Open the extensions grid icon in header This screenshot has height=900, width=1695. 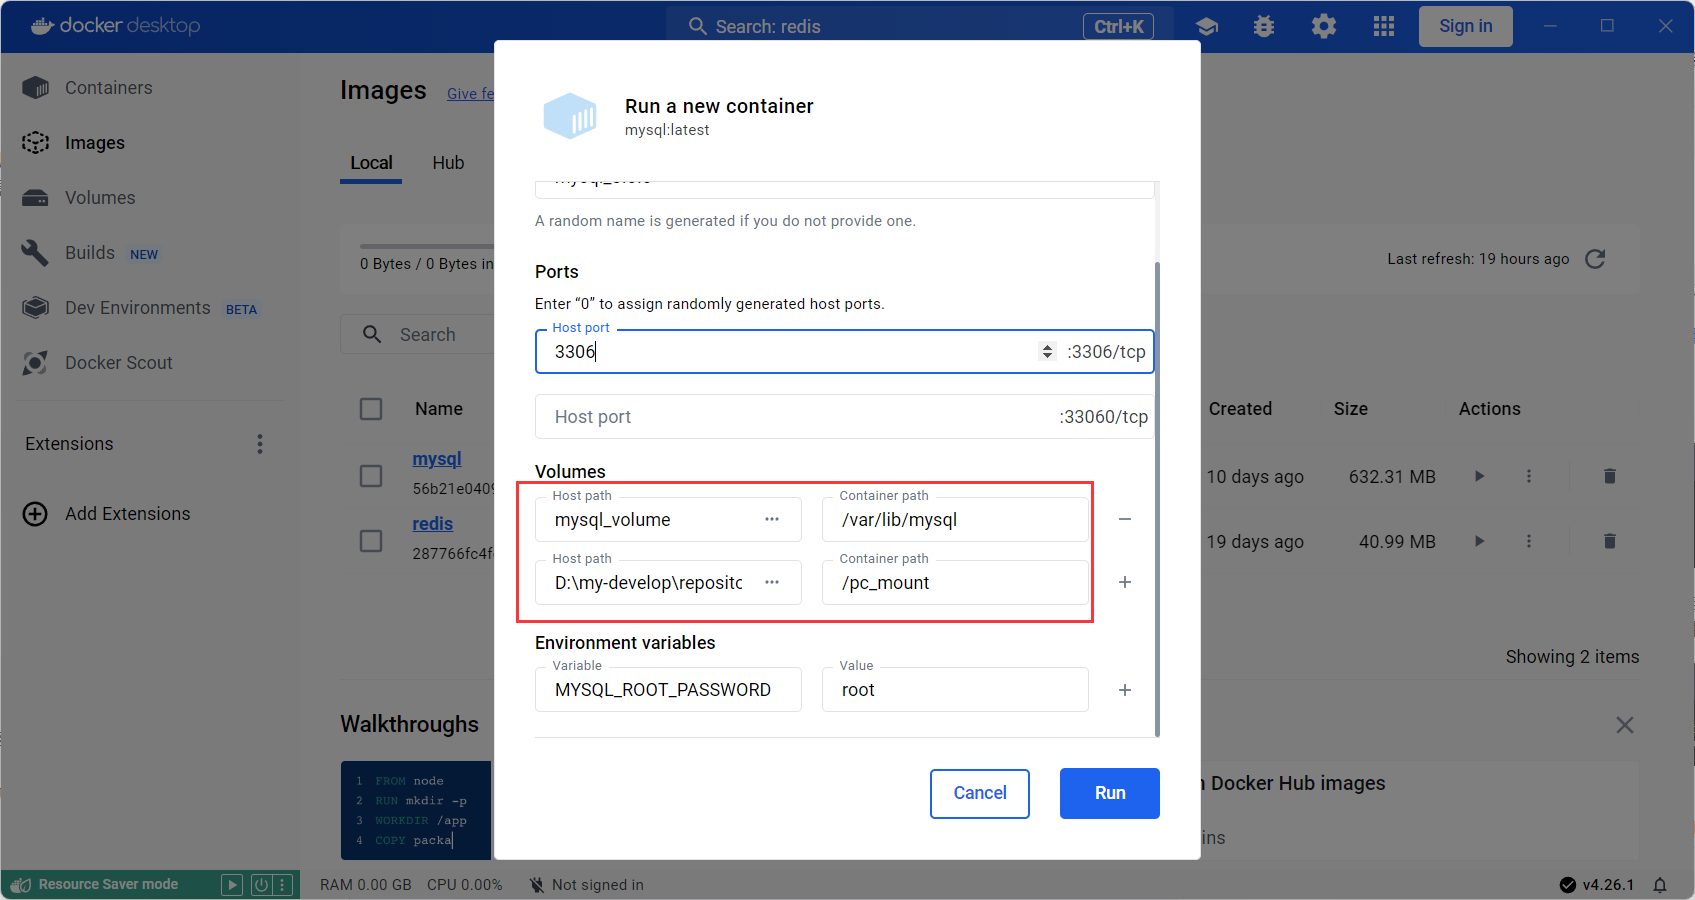point(1384,26)
